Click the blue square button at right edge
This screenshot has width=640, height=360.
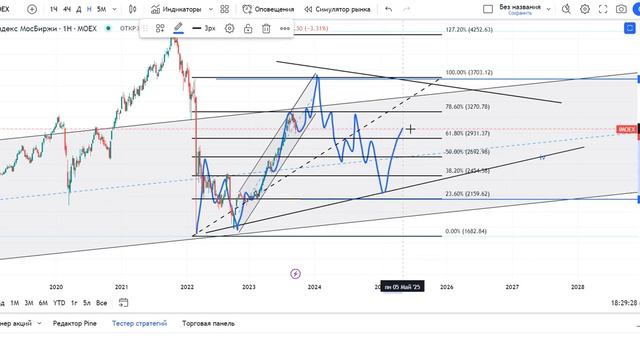(x=630, y=28)
